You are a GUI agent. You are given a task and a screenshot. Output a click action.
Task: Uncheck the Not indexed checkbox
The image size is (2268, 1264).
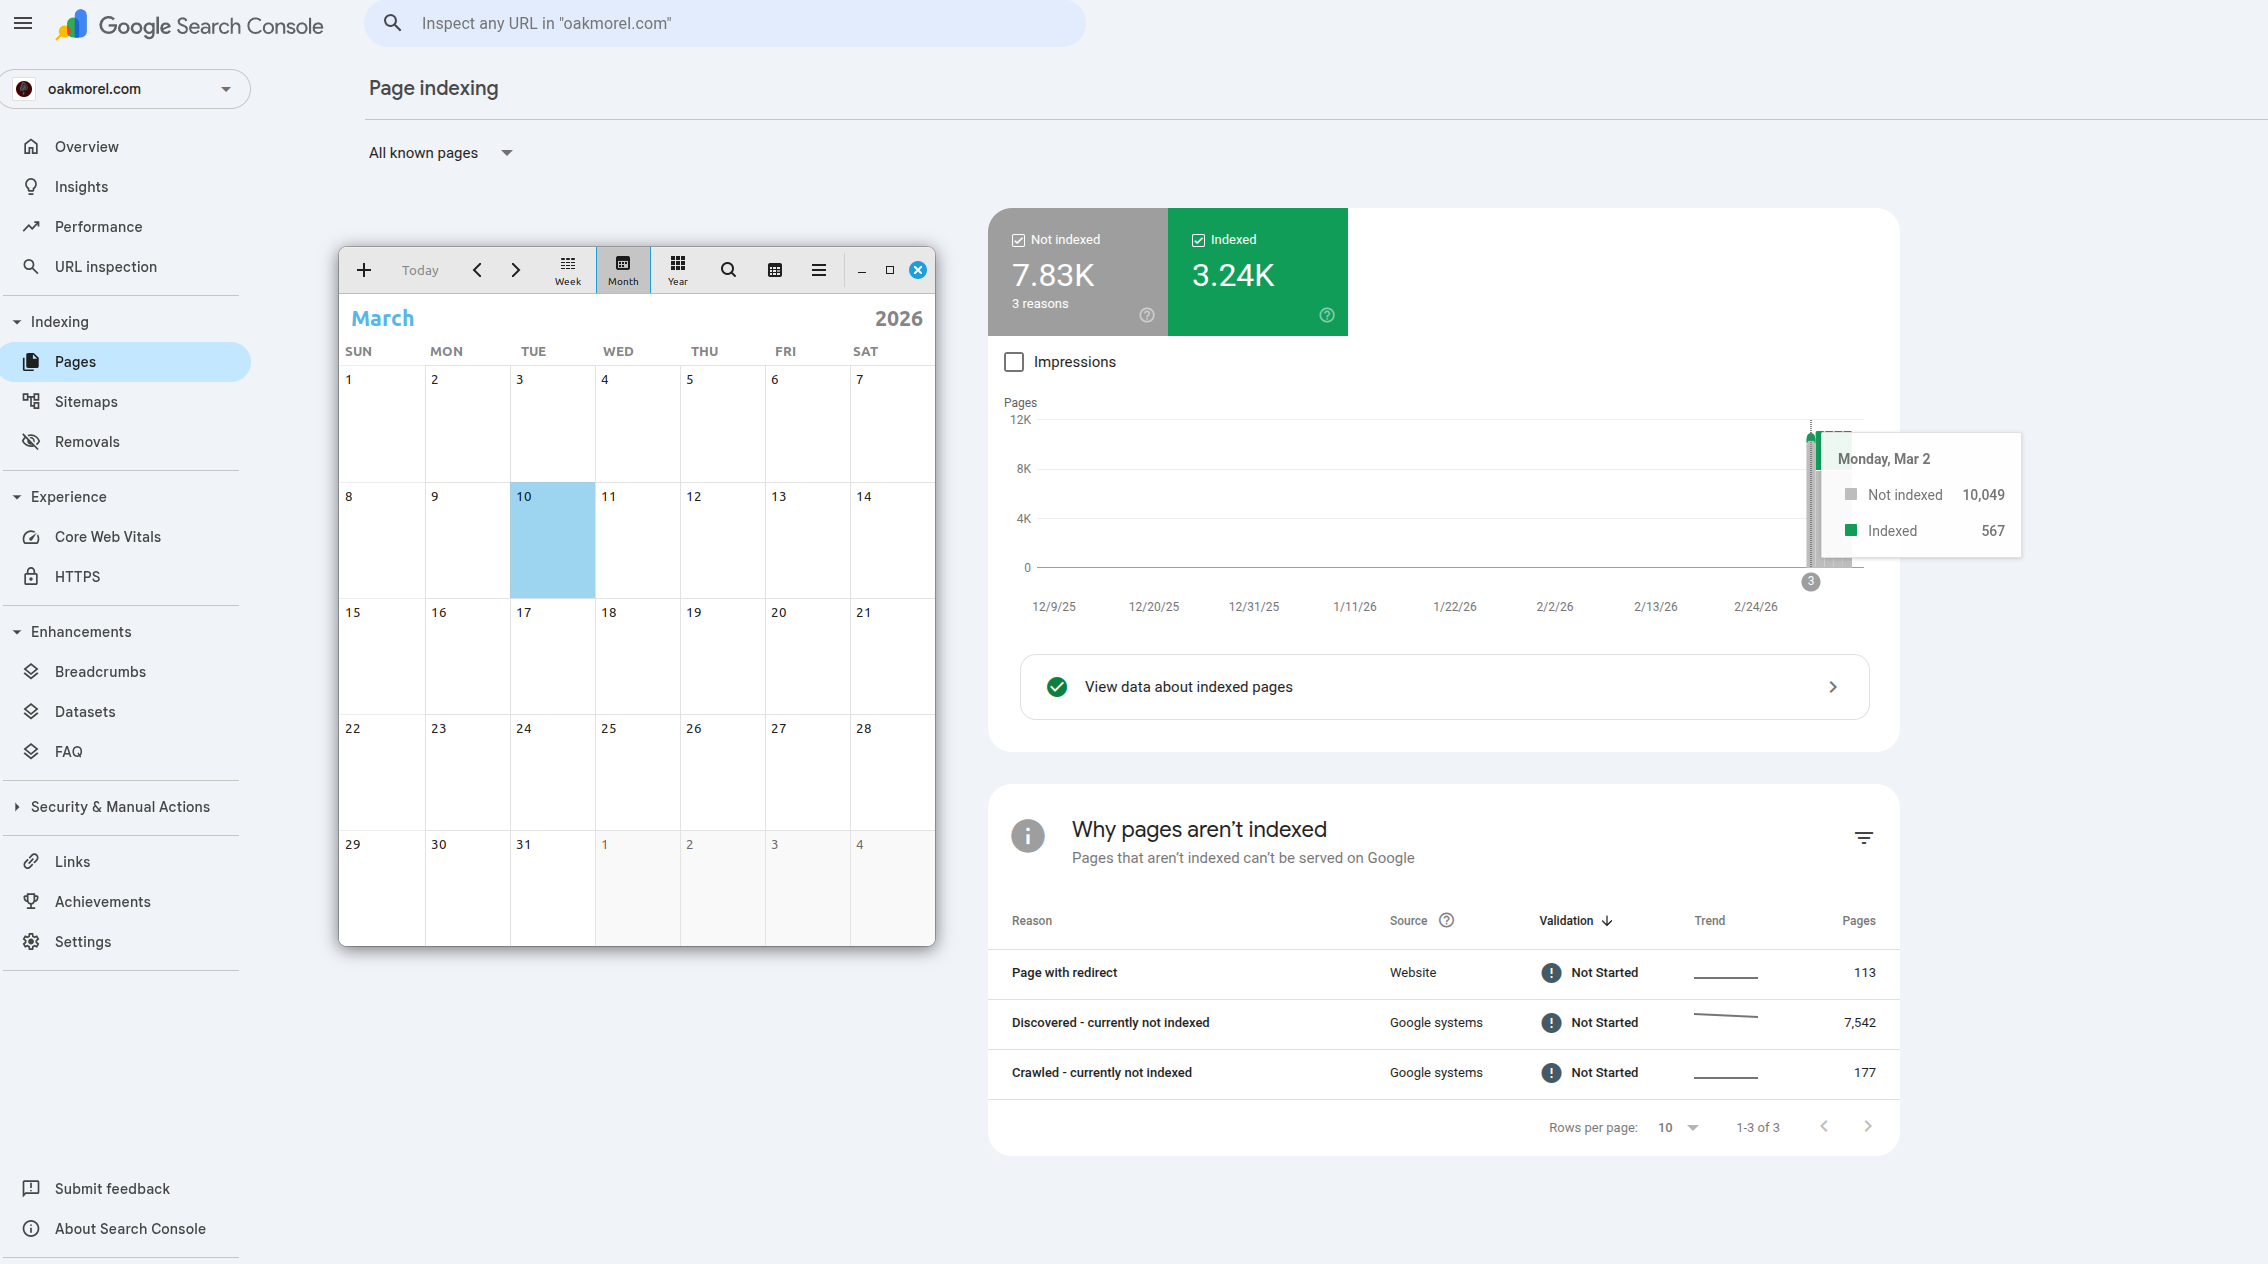pyautogui.click(x=1018, y=240)
